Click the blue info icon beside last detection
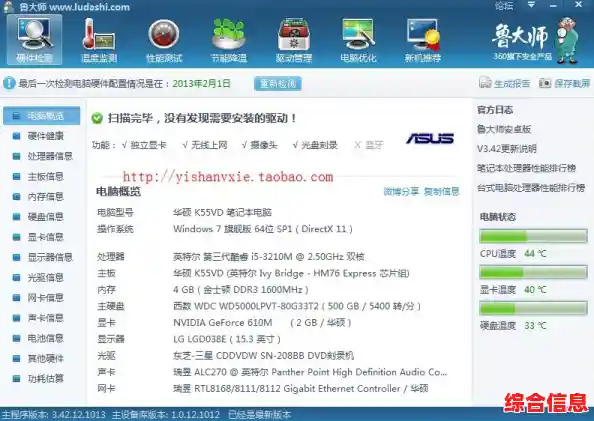 (9, 83)
